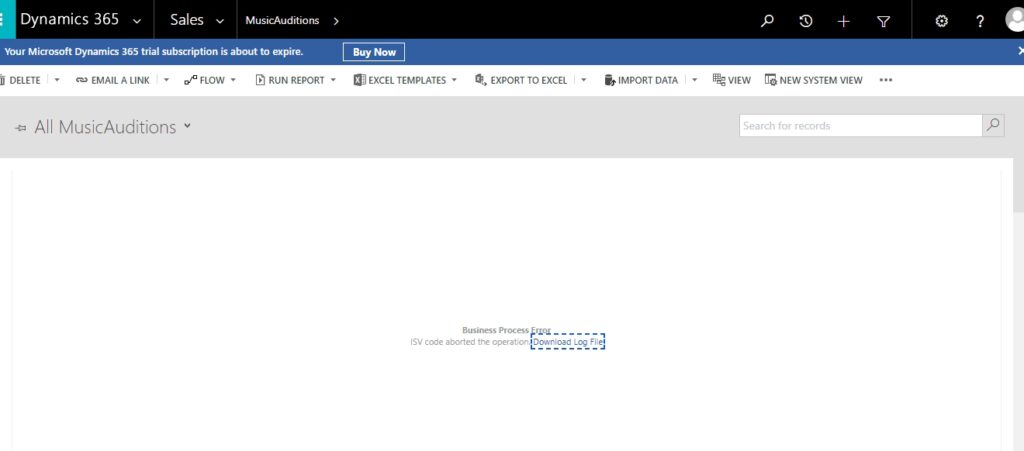Pin the All MusicAuditions view
Screen dimensions: 1024x451
(x=21, y=127)
